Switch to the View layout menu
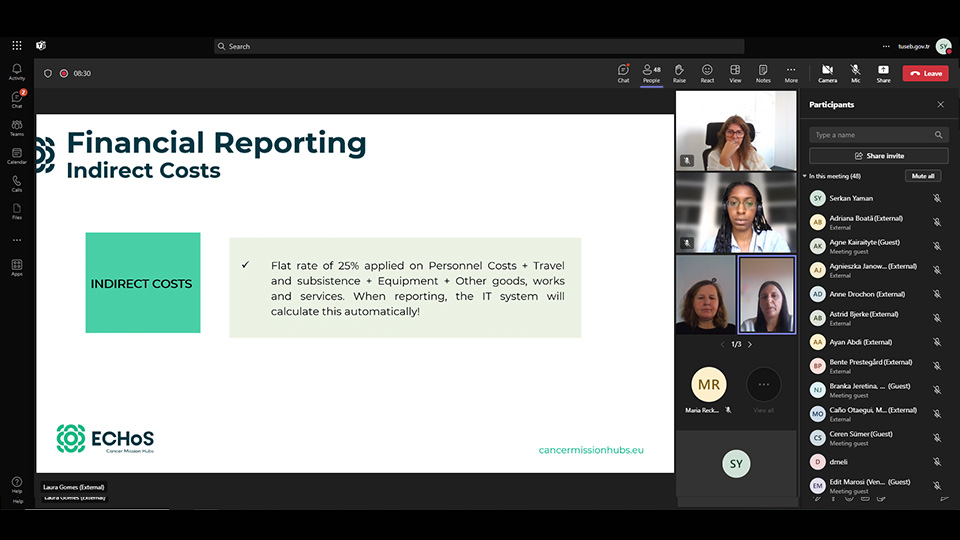Screen dimensions: 960x540 pyautogui.click(x=735, y=73)
